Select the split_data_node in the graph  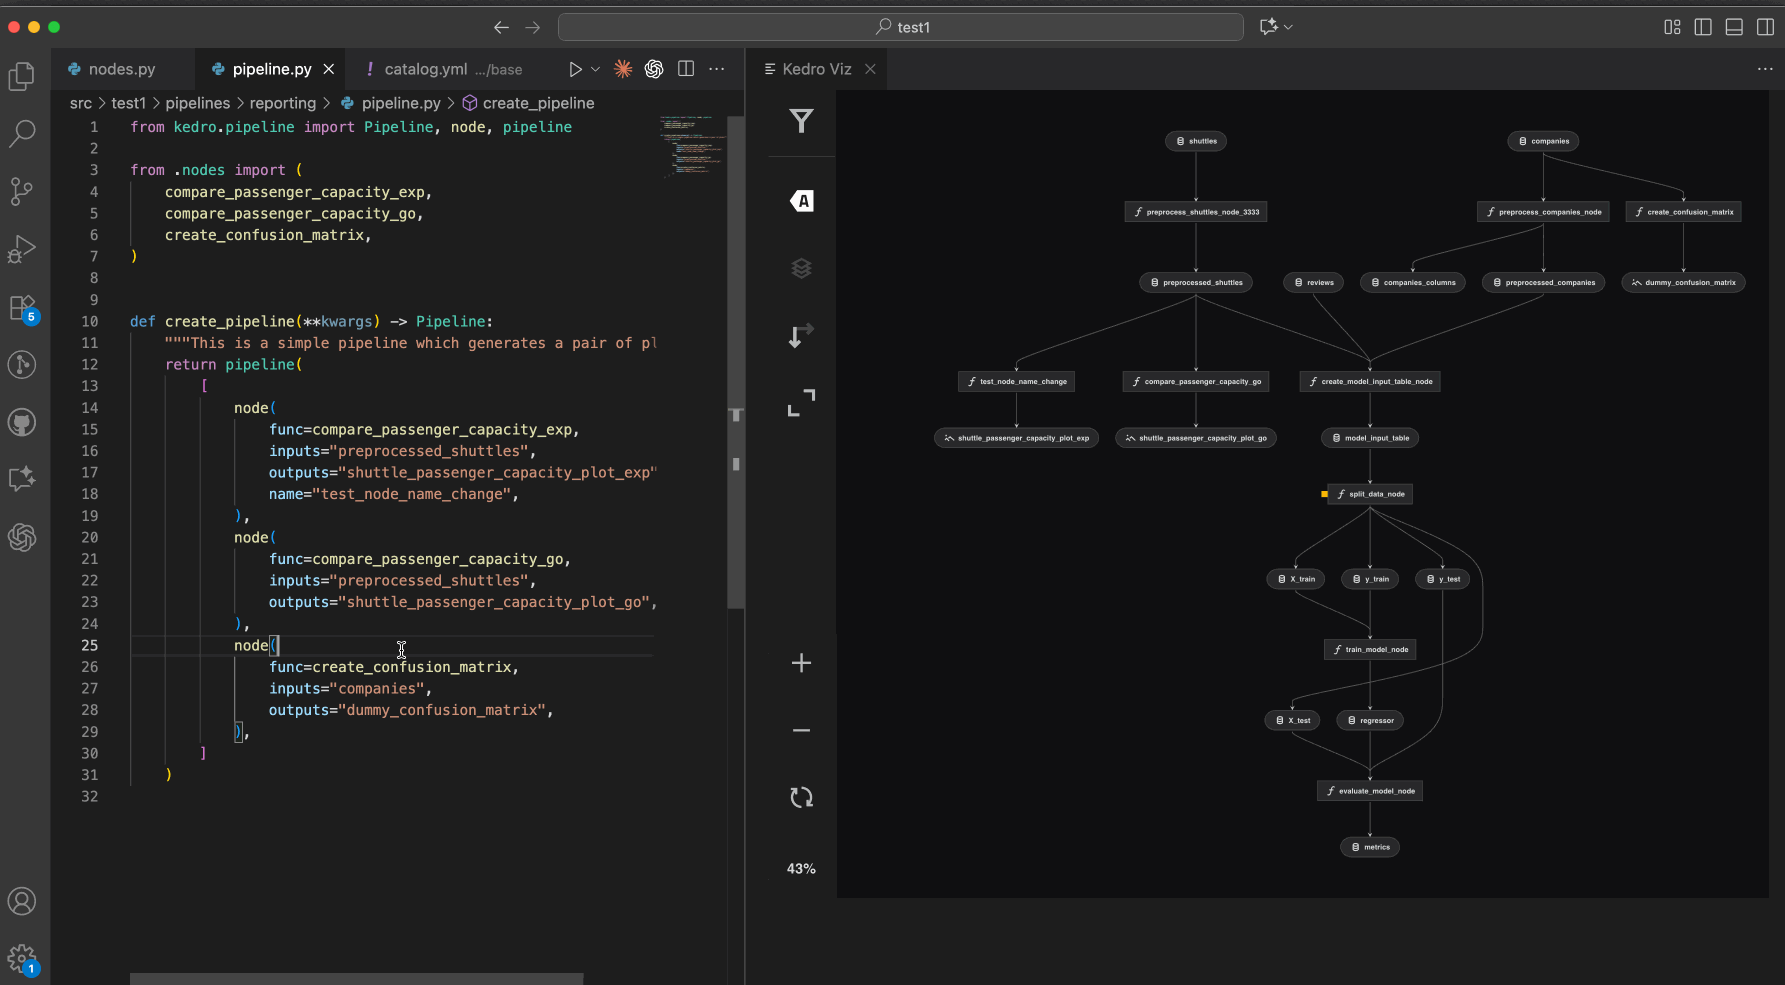tap(1372, 493)
